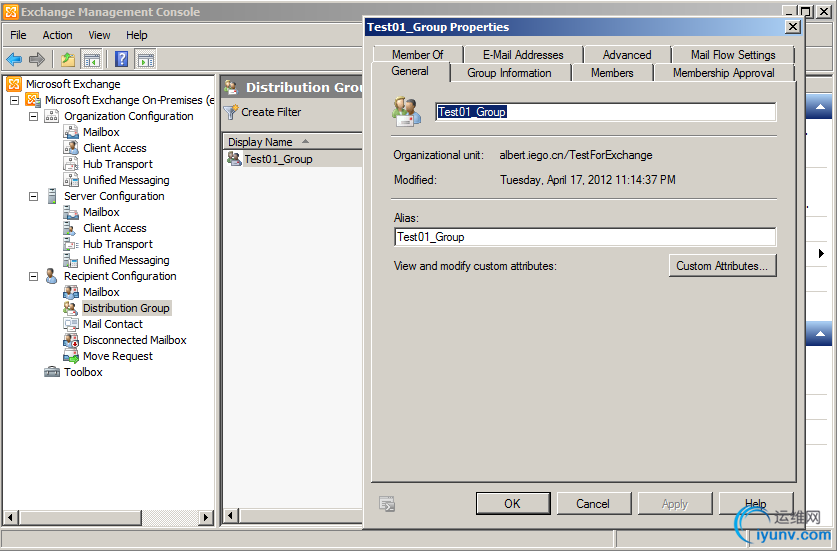Click the Toolbox icon

(52, 372)
